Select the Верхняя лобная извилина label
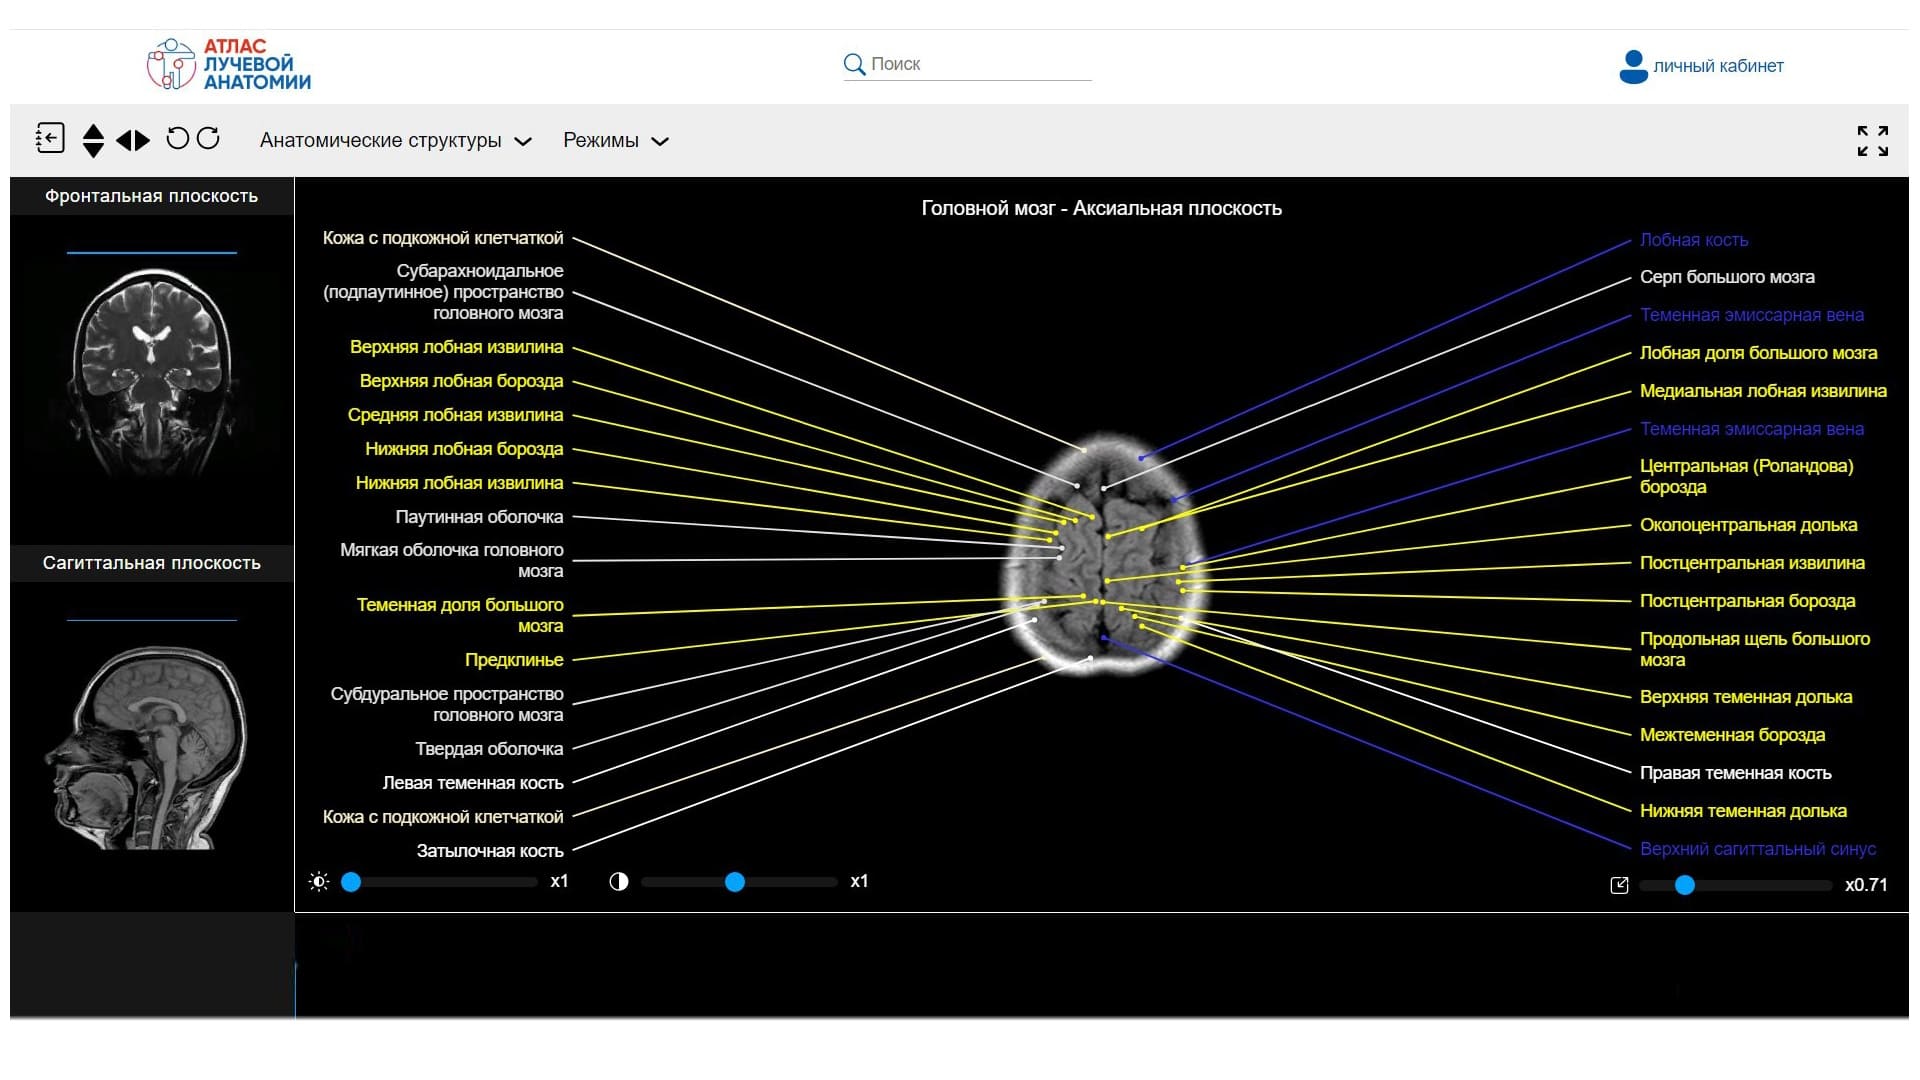Image resolution: width=1920 pixels, height=1080 pixels. (x=456, y=347)
